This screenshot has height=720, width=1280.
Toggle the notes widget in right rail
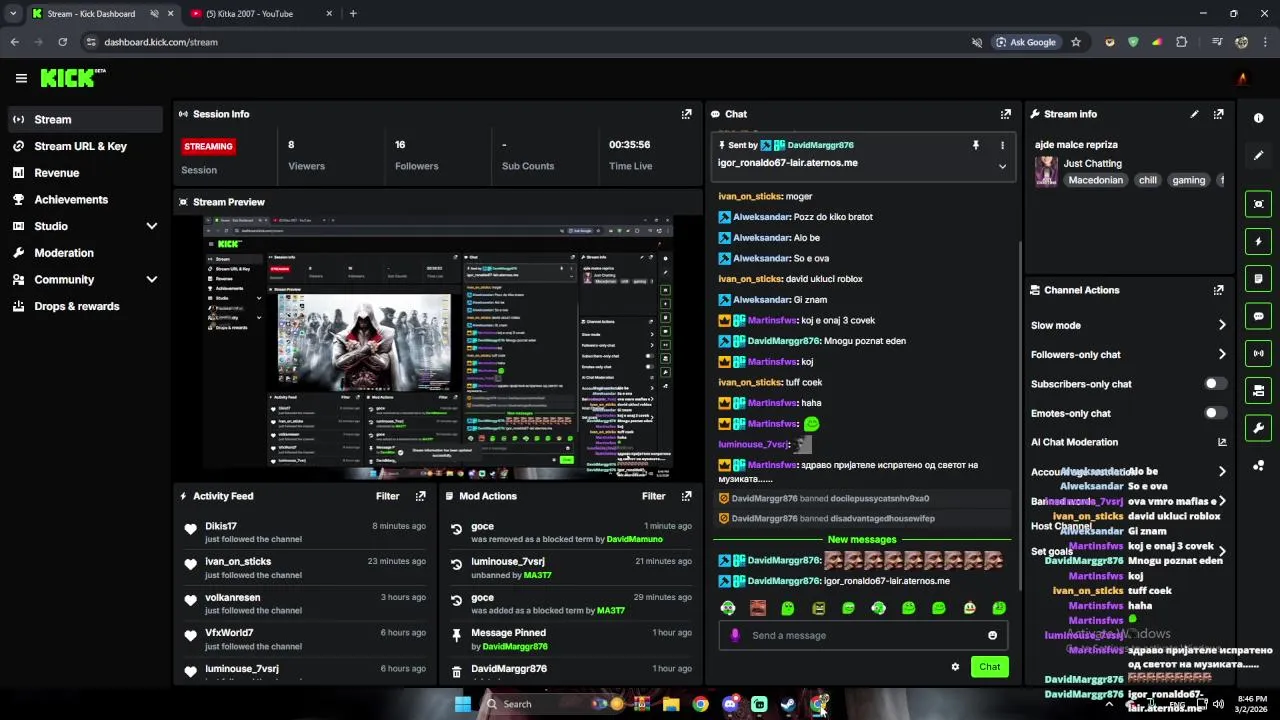pyautogui.click(x=1258, y=278)
